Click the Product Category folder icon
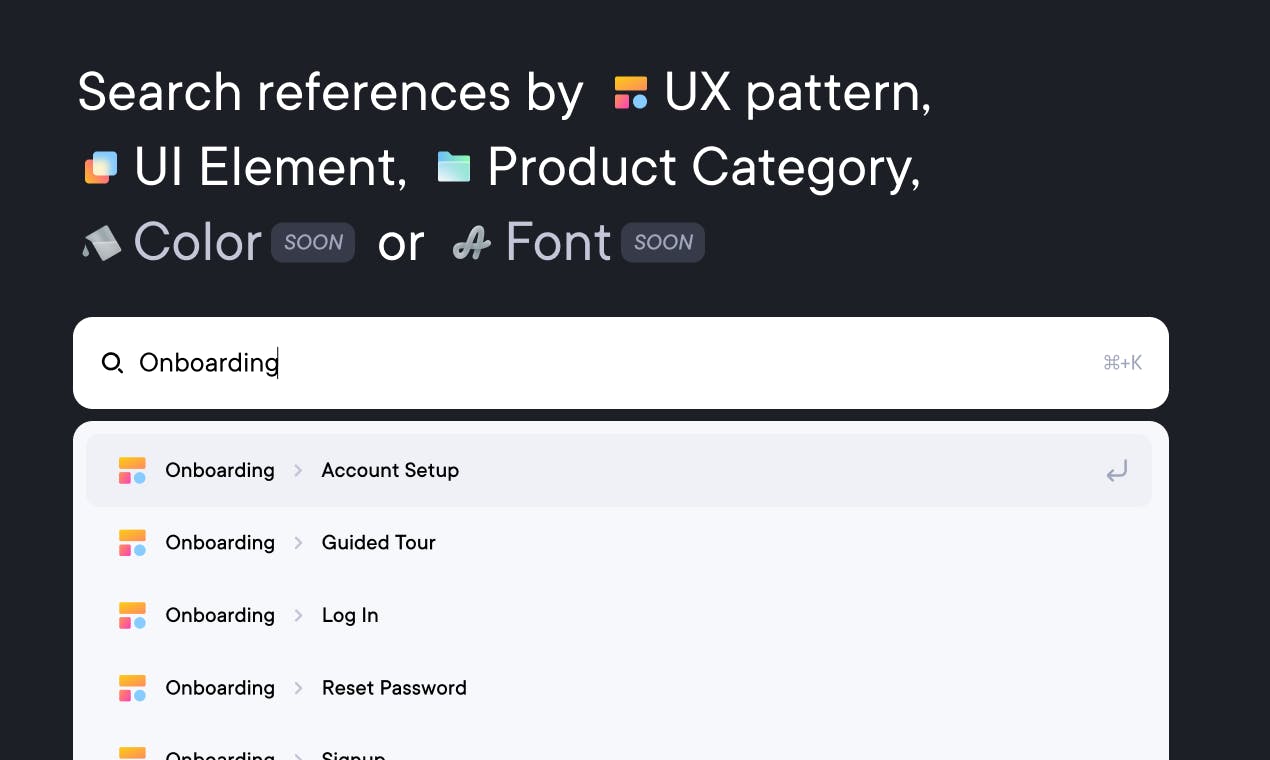This screenshot has height=760, width=1270. tap(454, 167)
